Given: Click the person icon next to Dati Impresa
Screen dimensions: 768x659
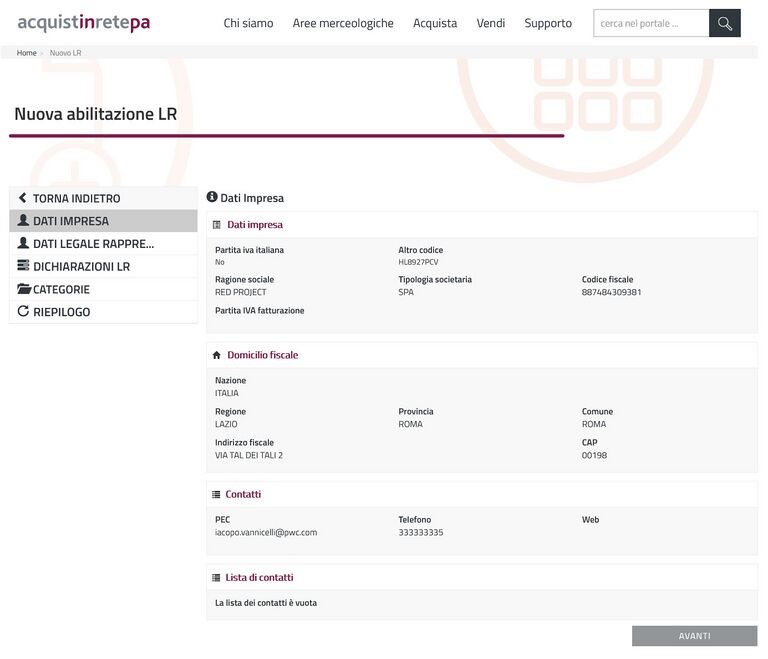Looking at the screenshot, I should [x=23, y=221].
